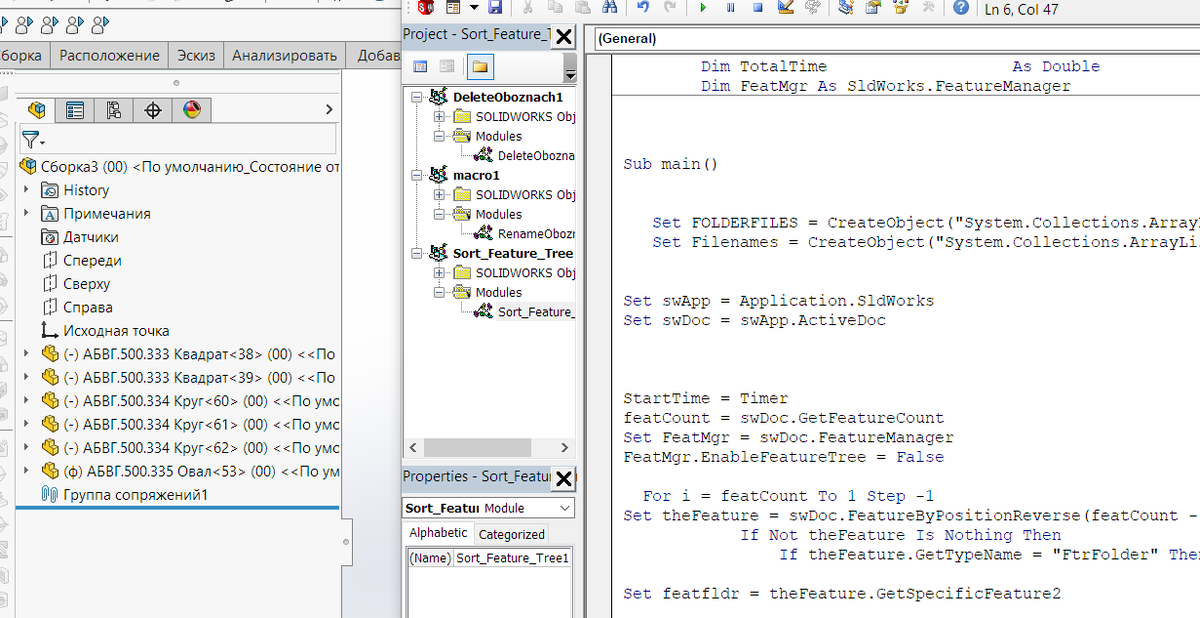Click the Paste clipboard icon
The width and height of the screenshot is (1200, 618).
click(x=582, y=7)
